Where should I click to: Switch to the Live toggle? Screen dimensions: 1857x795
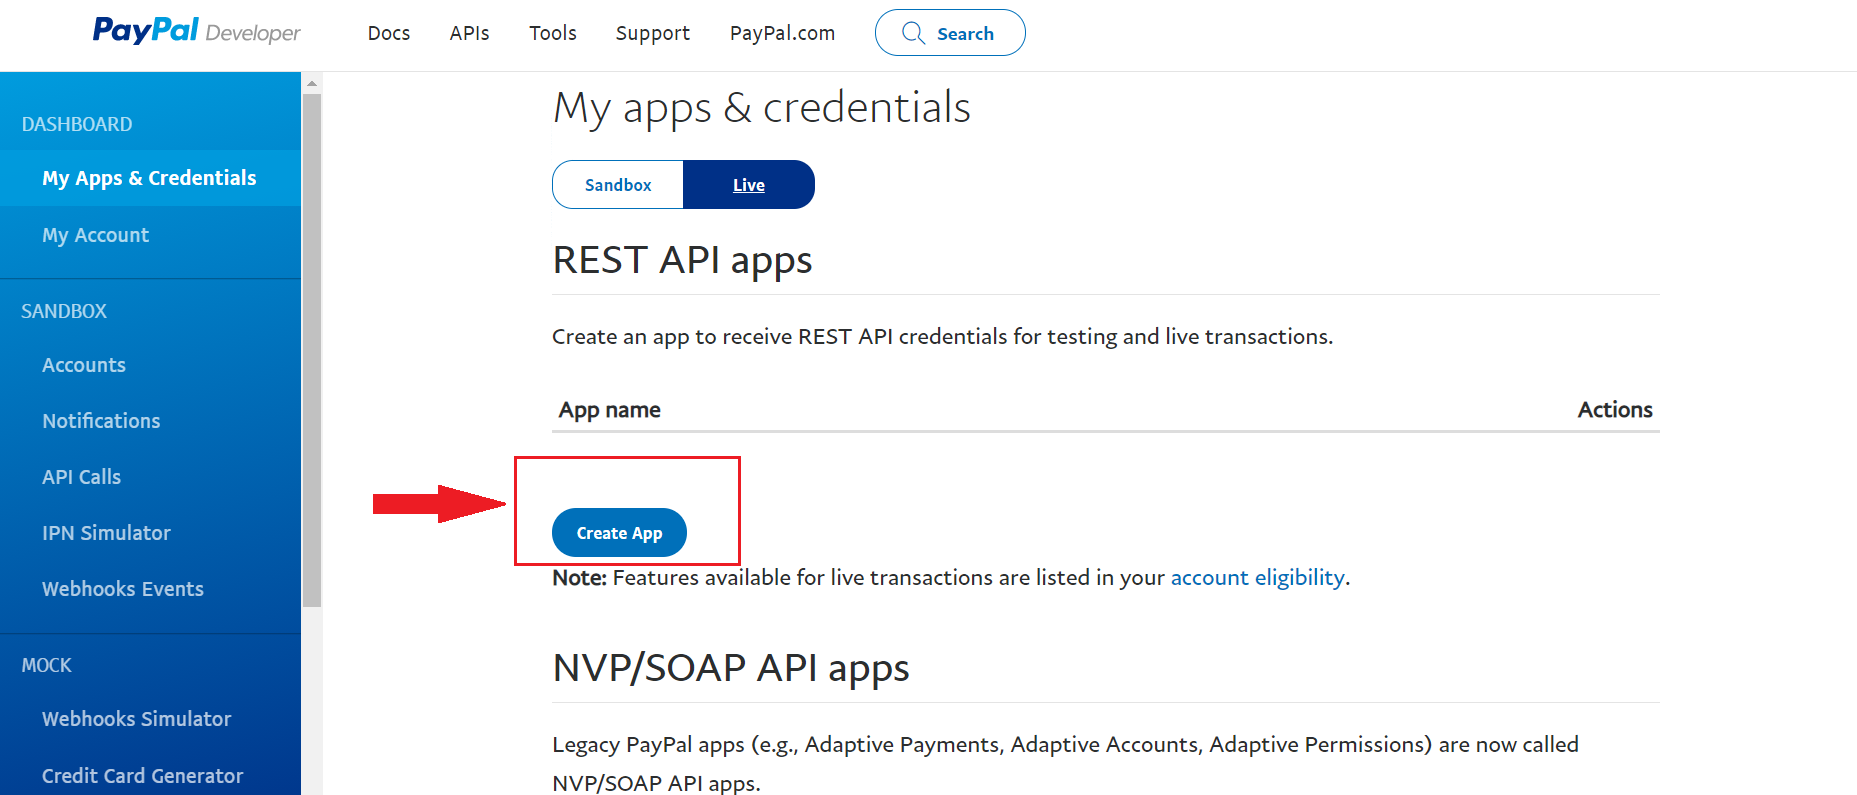coord(749,185)
